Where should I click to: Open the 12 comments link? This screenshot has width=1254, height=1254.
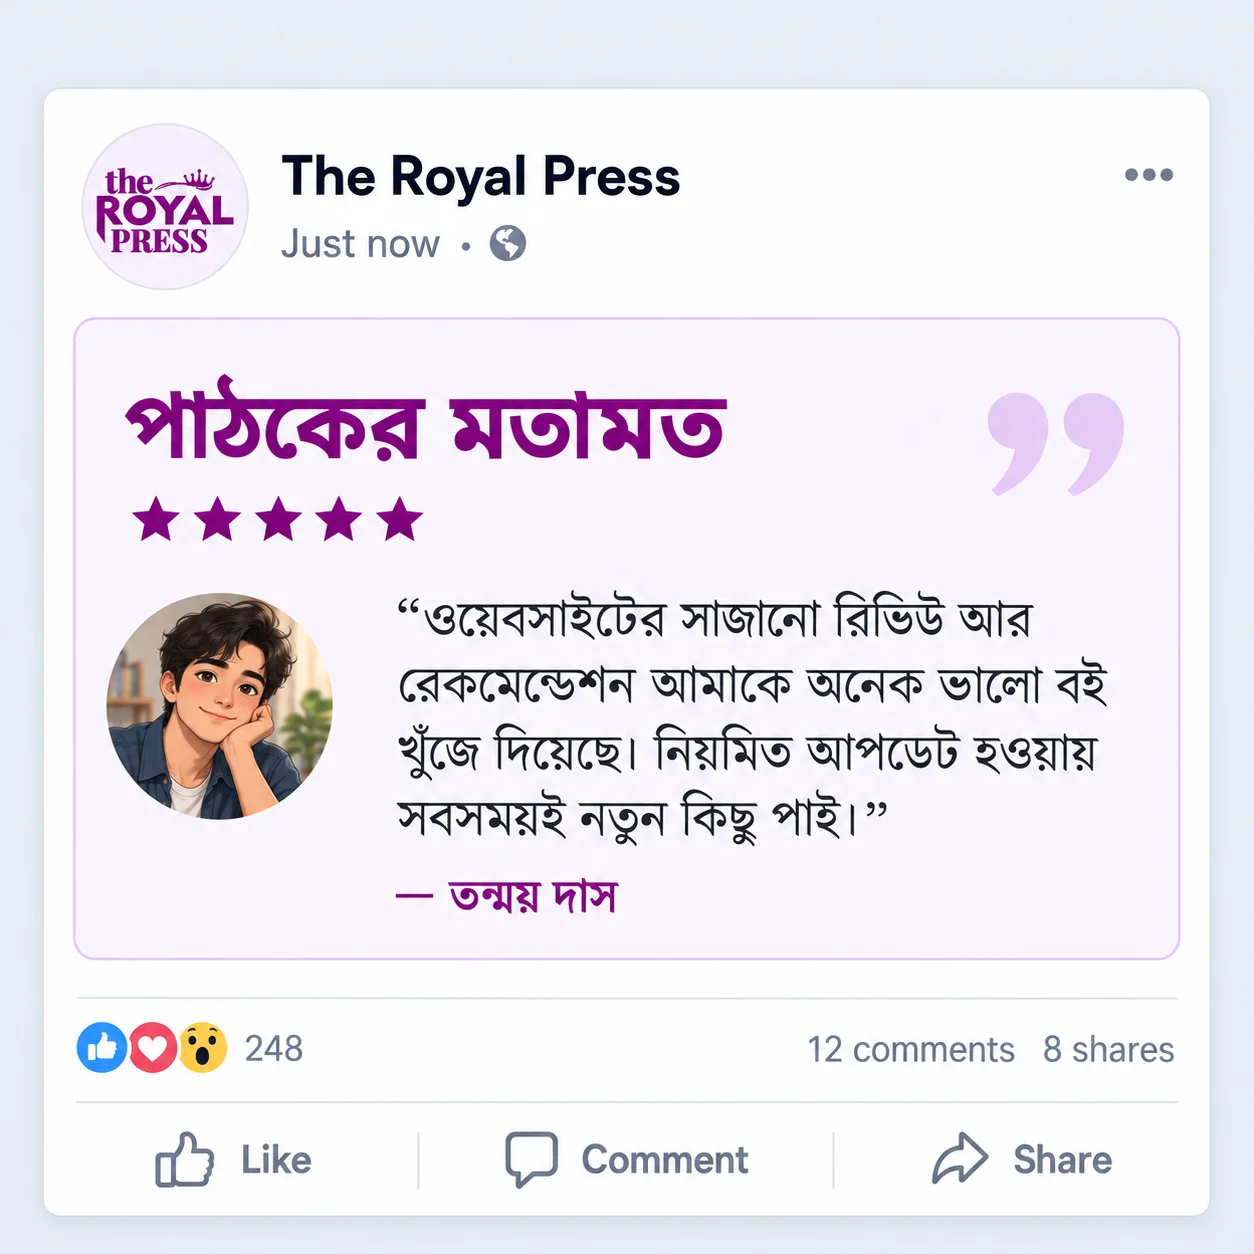911,1050
